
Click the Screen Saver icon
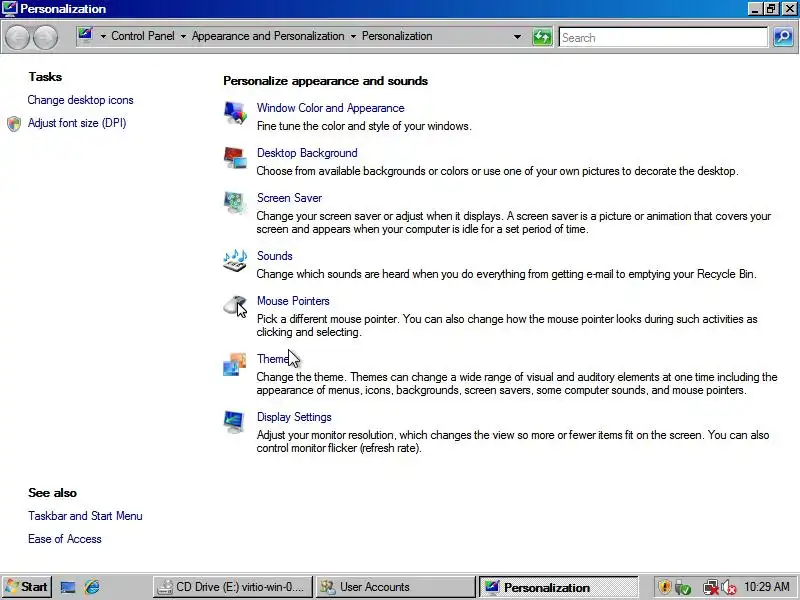(235, 203)
